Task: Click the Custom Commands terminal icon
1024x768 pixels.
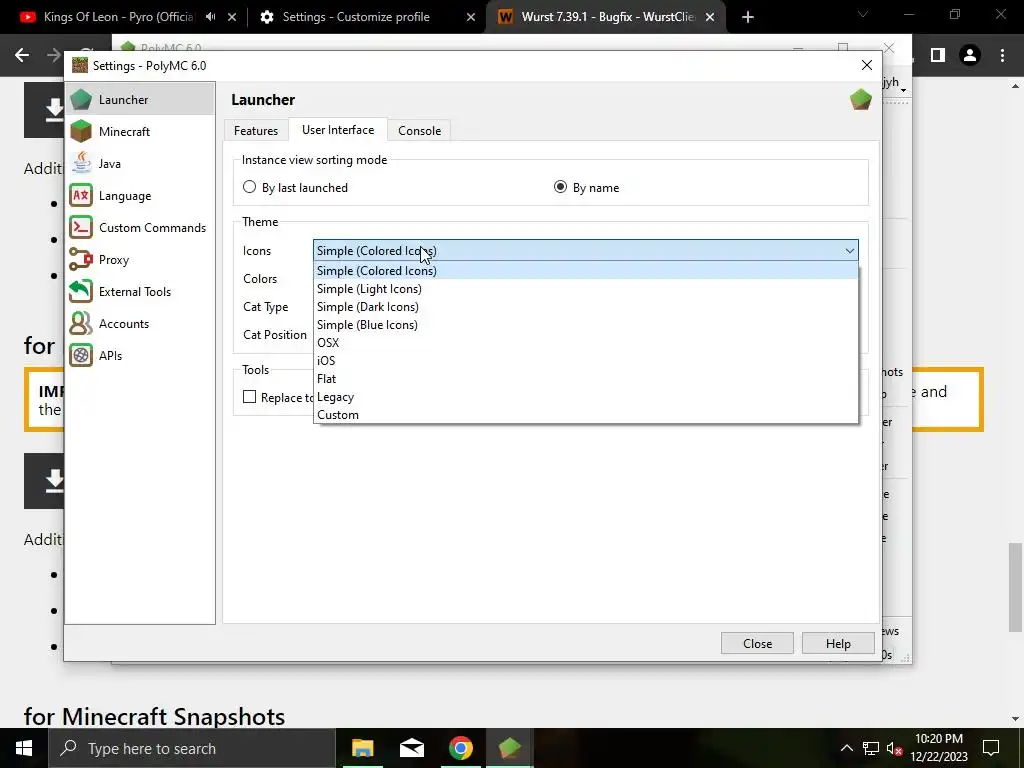Action: [81, 227]
